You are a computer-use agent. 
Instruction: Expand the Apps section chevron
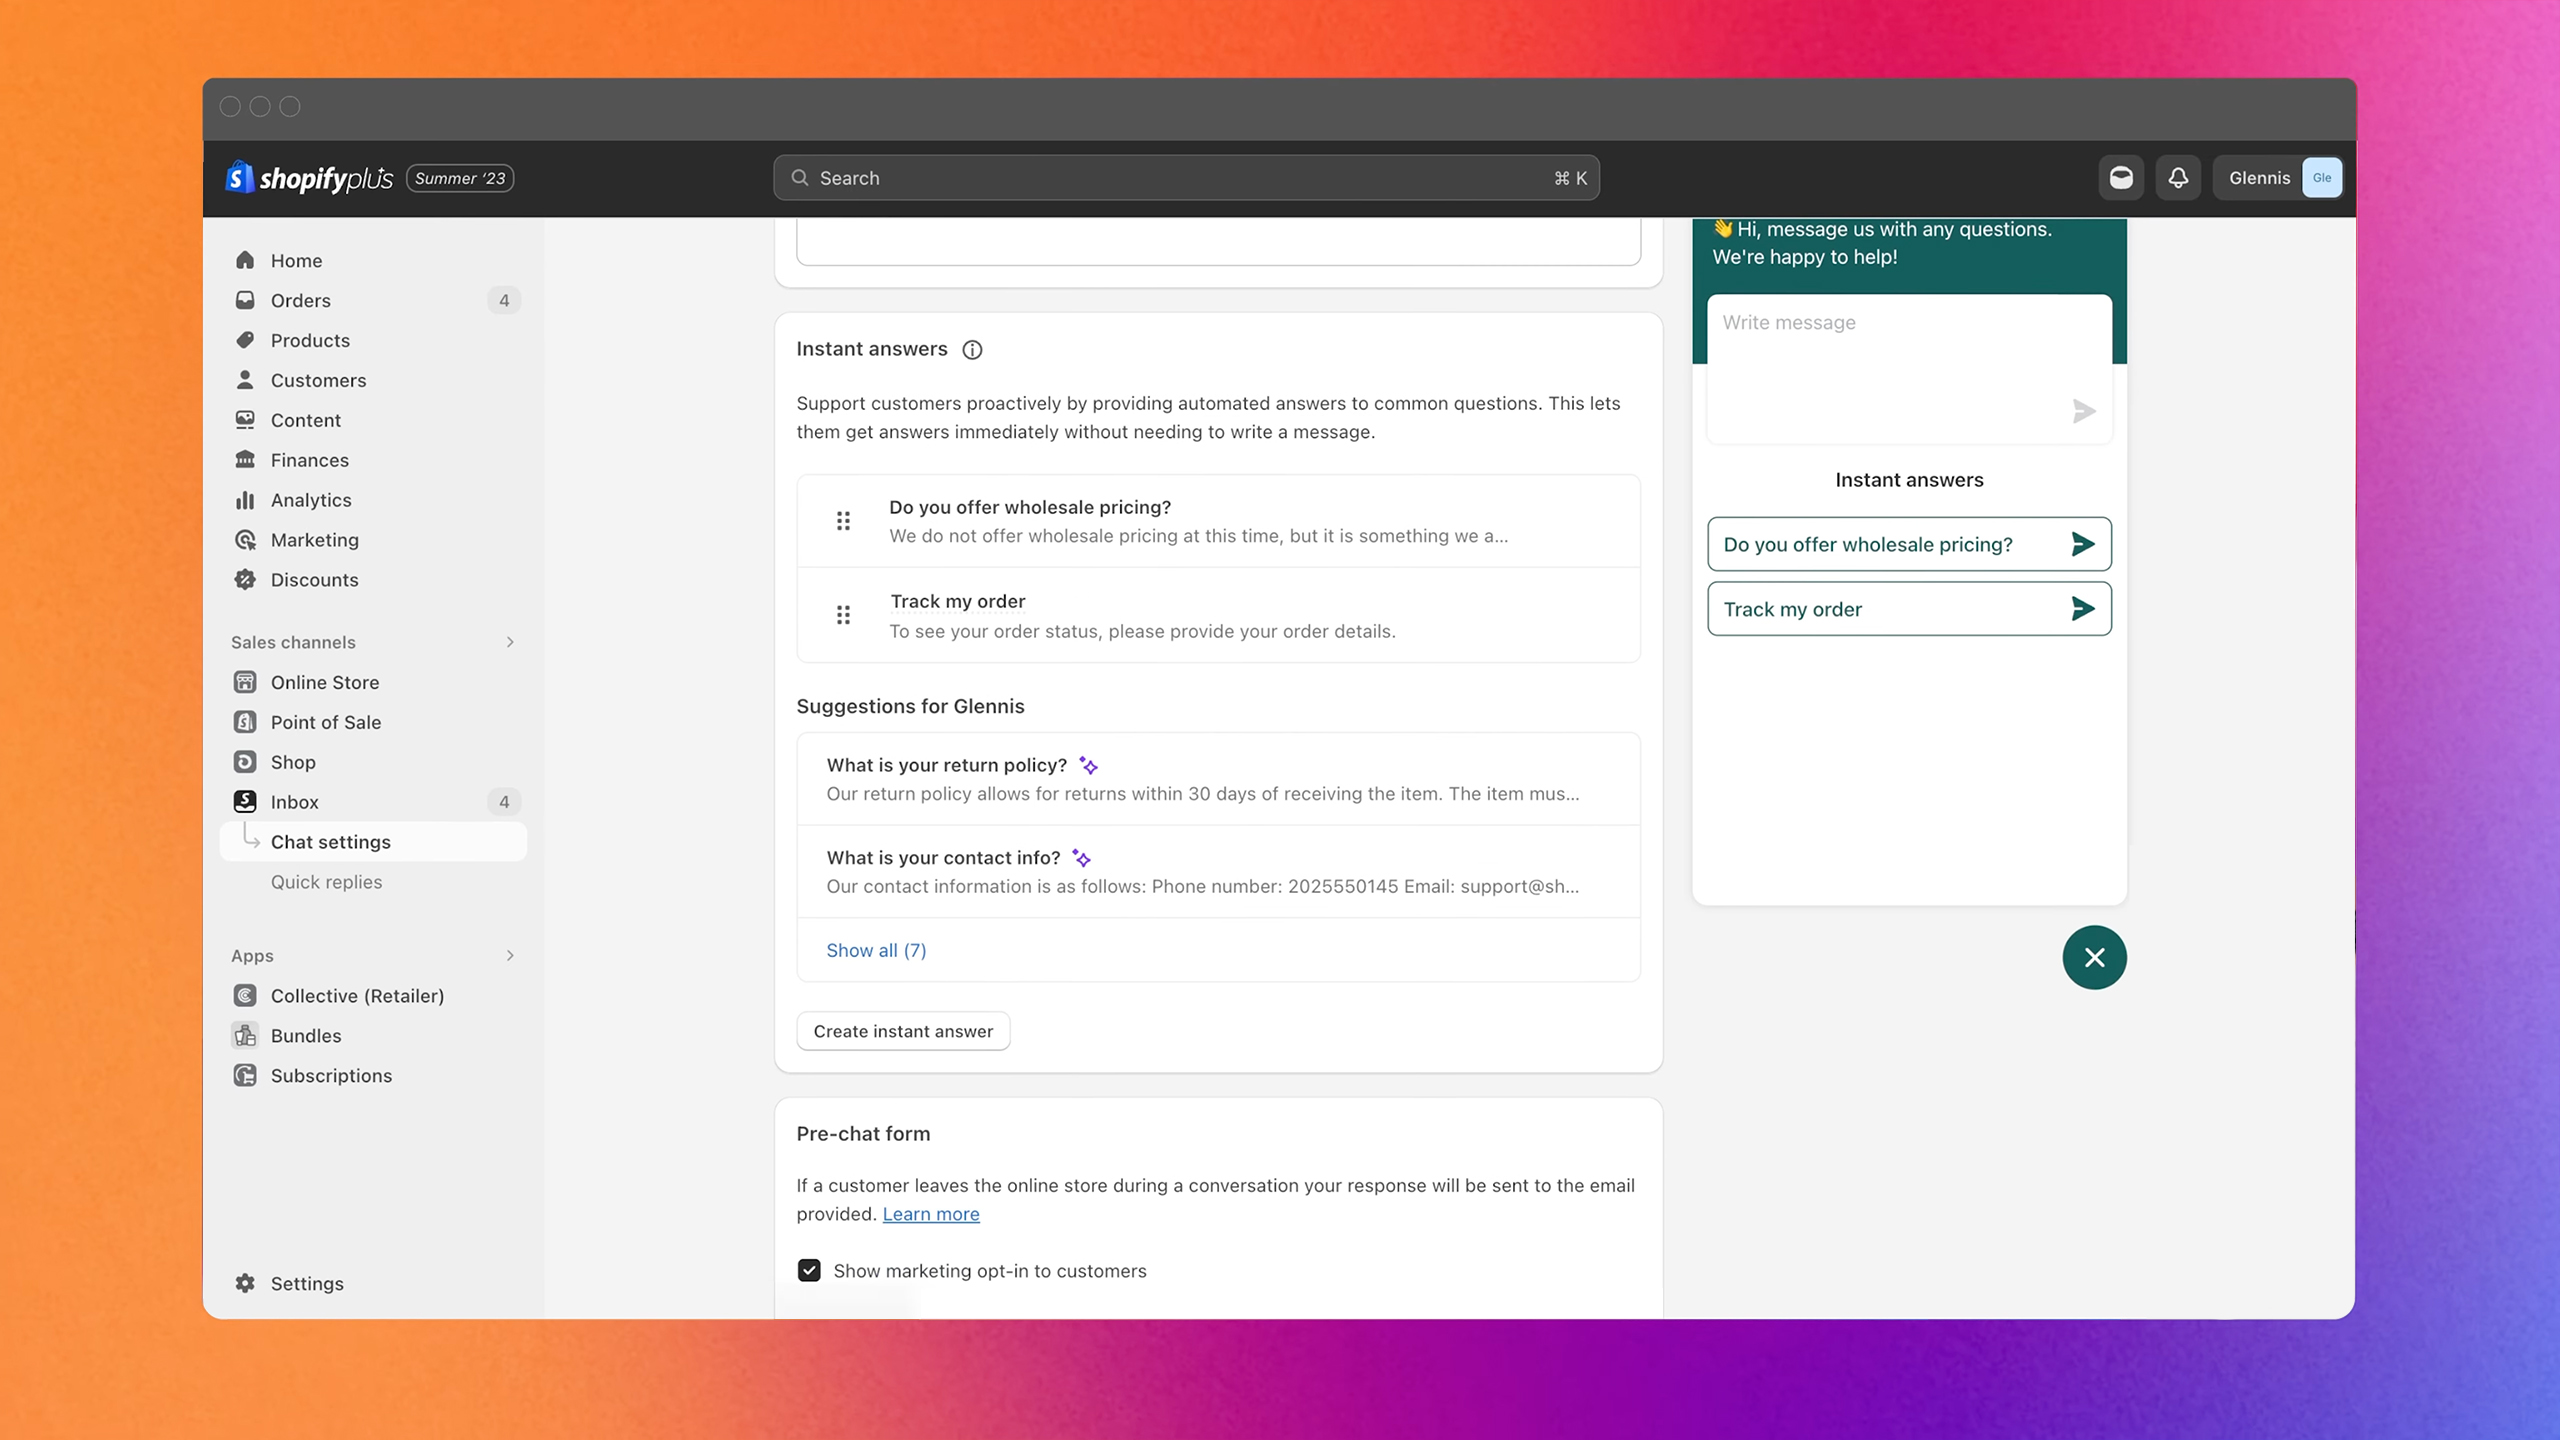tap(510, 956)
